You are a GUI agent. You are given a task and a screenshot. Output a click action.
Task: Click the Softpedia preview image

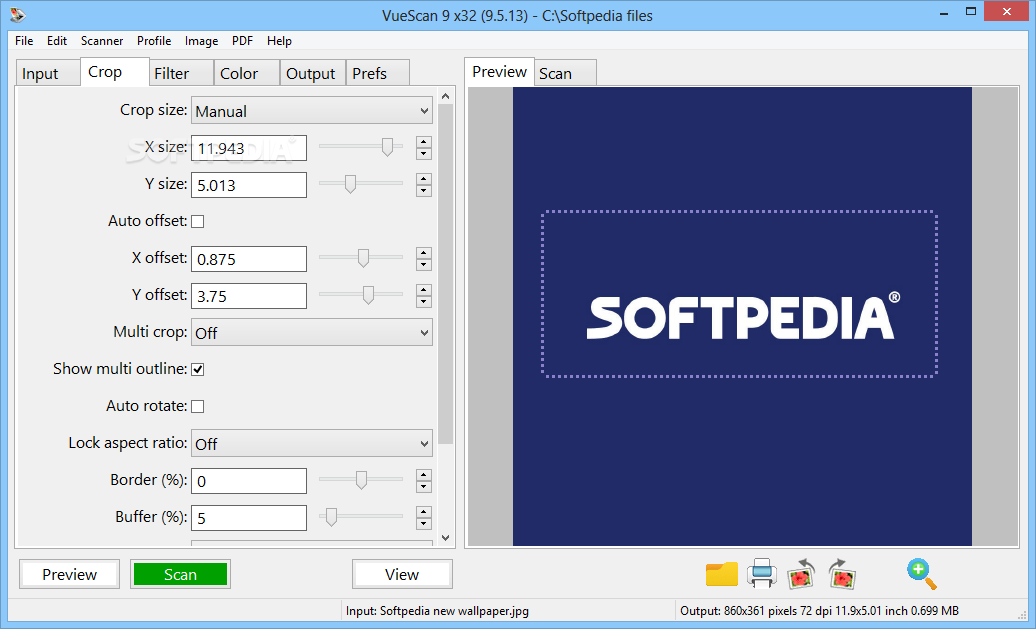click(742, 316)
